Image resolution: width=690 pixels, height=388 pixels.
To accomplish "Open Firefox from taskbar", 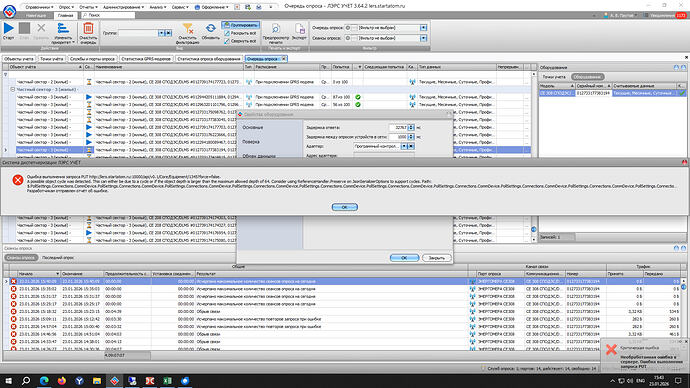I will [x=62, y=381].
